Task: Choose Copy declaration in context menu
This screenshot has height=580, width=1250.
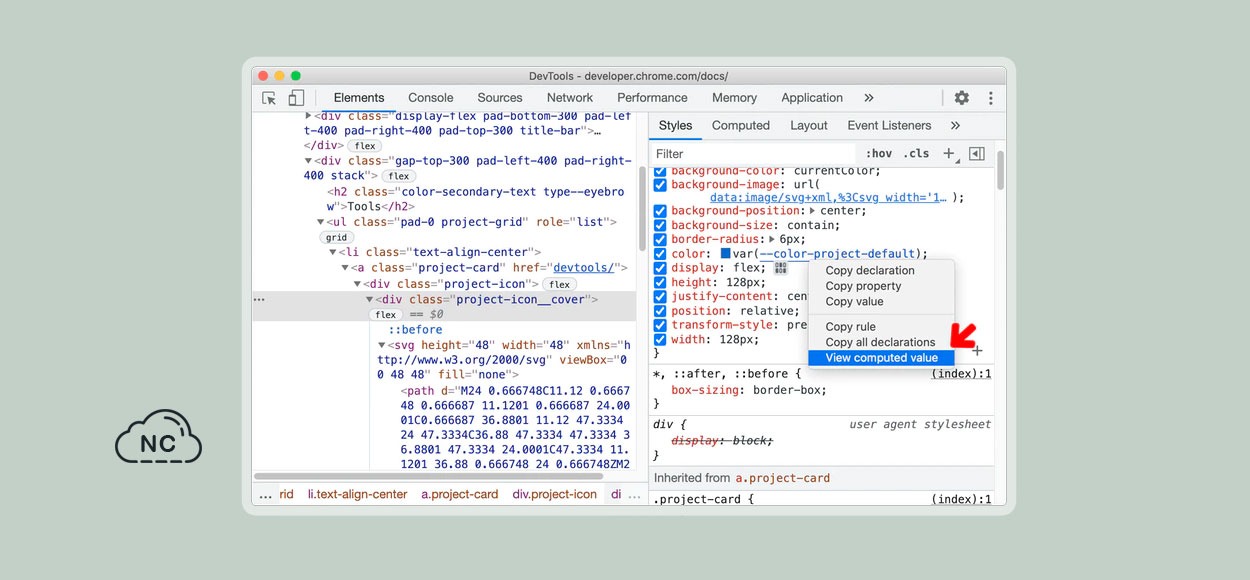Action: click(x=881, y=271)
